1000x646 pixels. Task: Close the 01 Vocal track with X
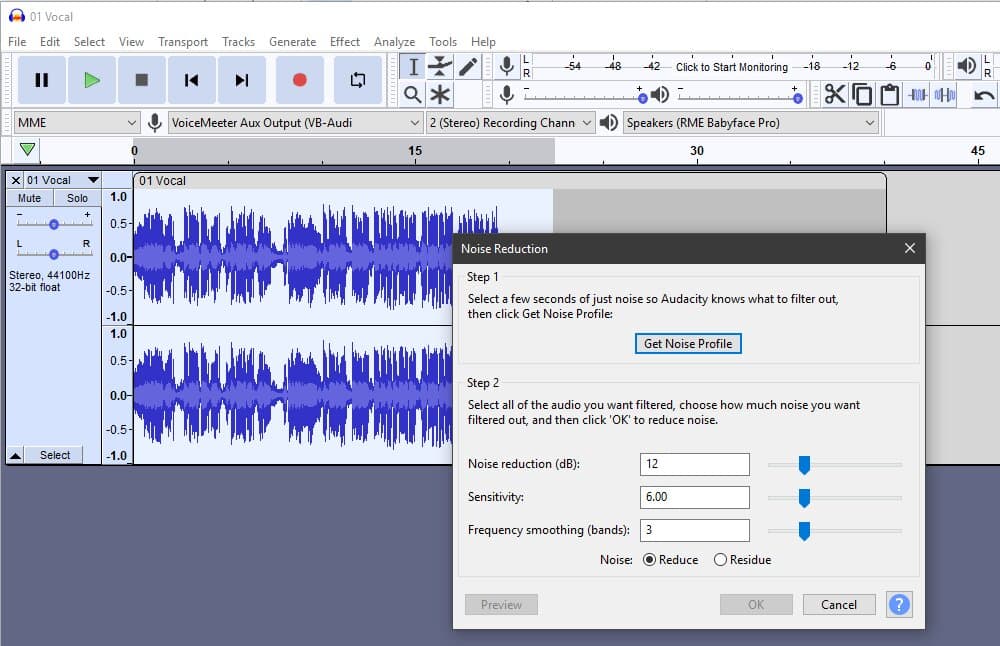coord(16,180)
